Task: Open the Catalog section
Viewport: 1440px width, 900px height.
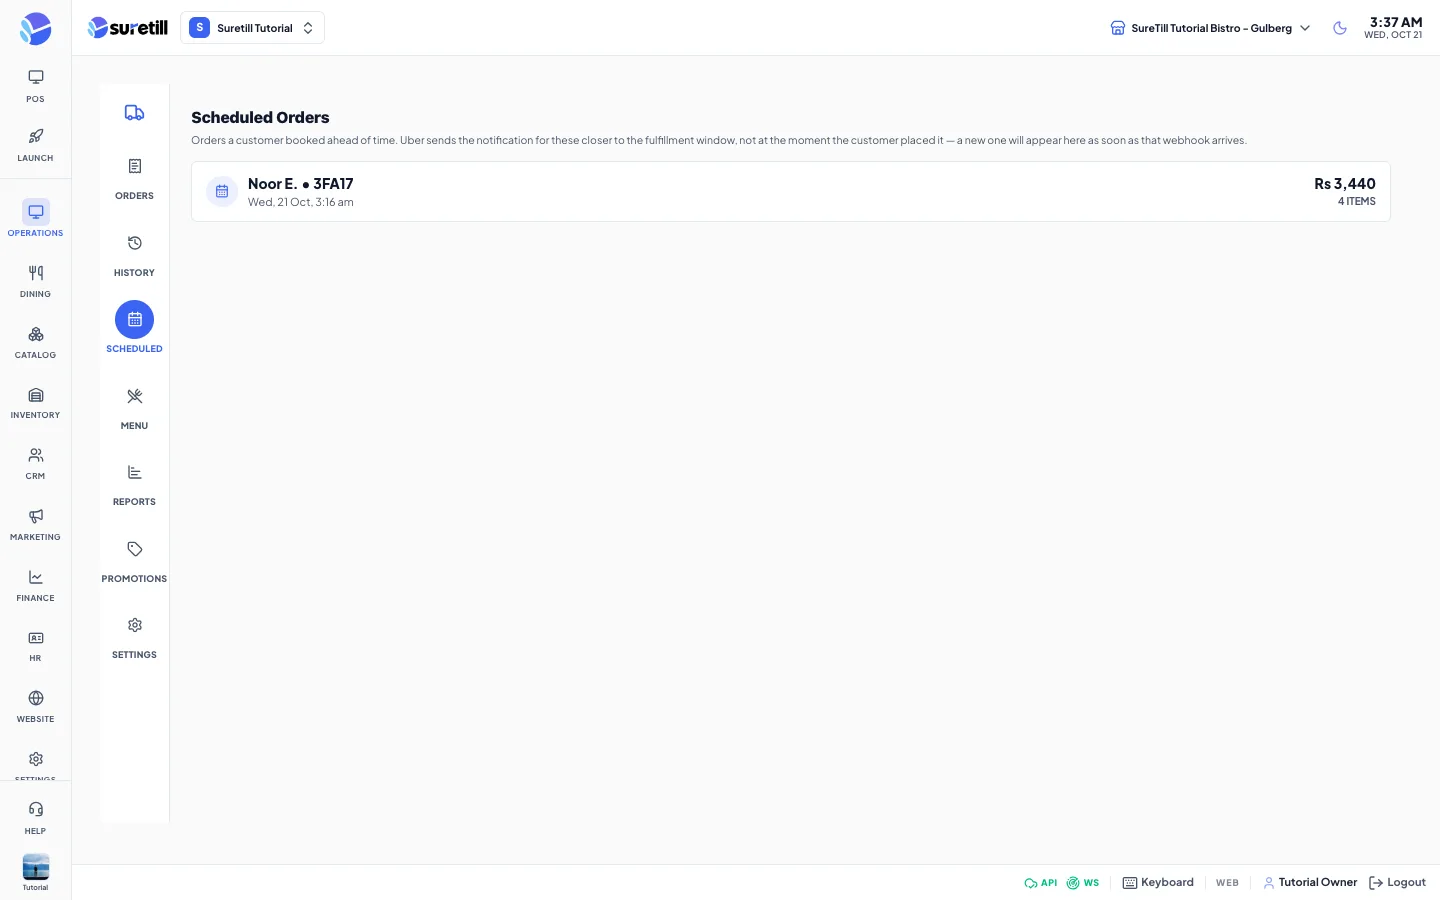Action: (35, 342)
